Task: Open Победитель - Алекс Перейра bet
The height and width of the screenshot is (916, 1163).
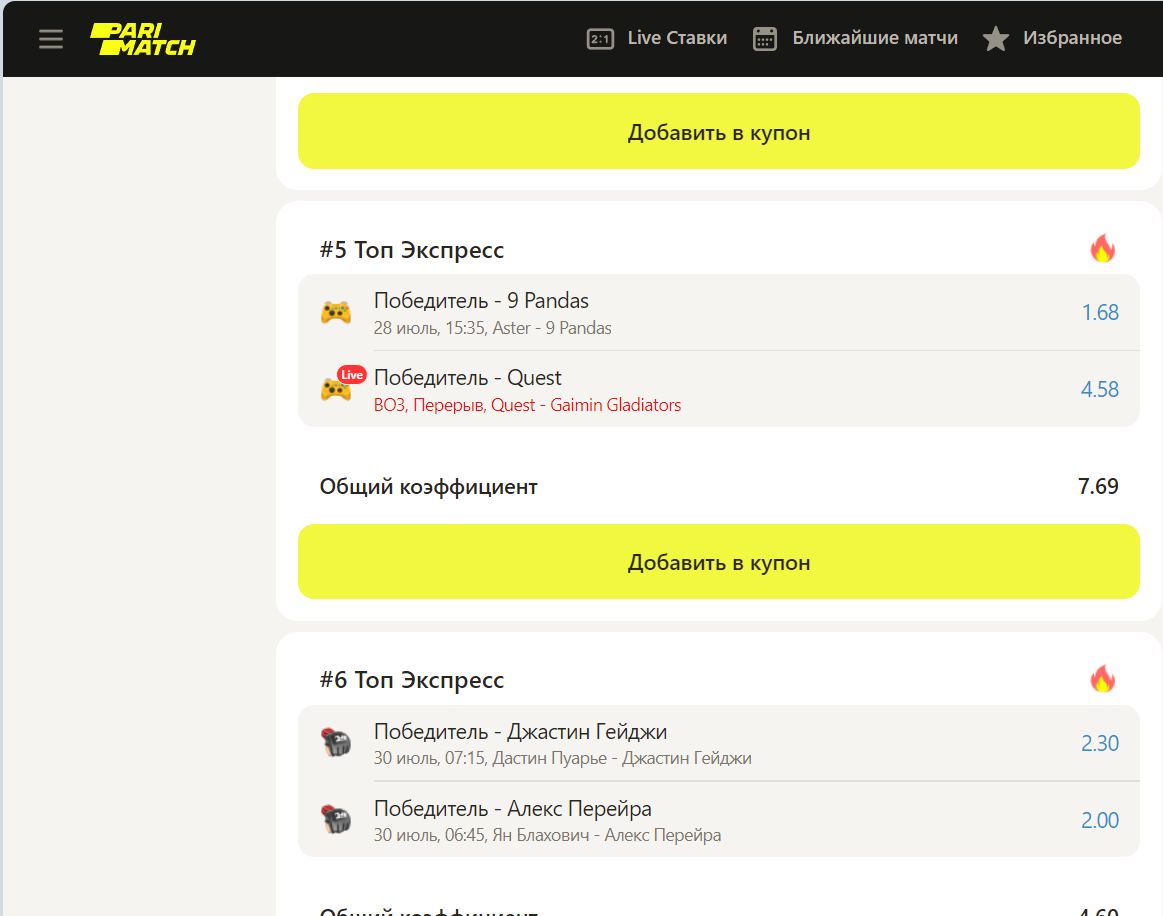Action: point(513,808)
